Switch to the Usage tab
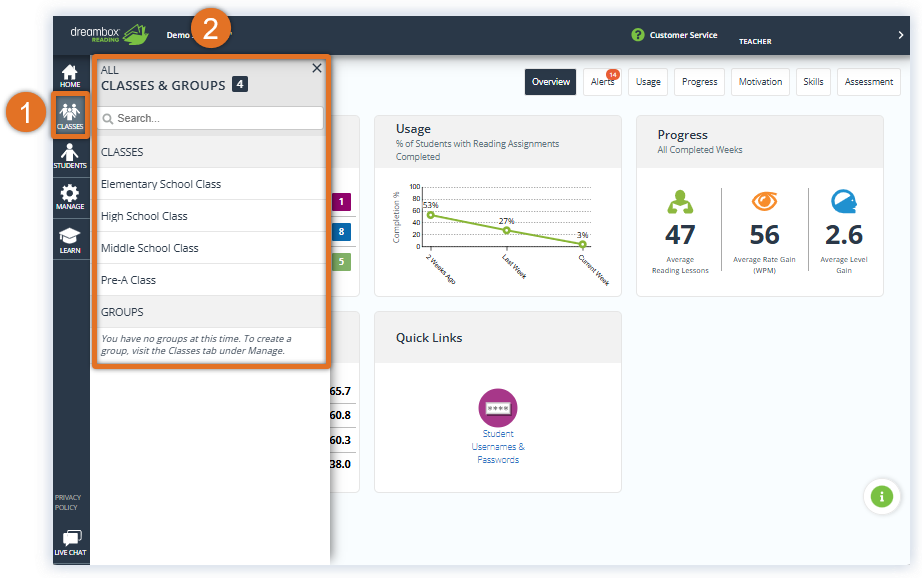922x578 pixels. (x=648, y=82)
